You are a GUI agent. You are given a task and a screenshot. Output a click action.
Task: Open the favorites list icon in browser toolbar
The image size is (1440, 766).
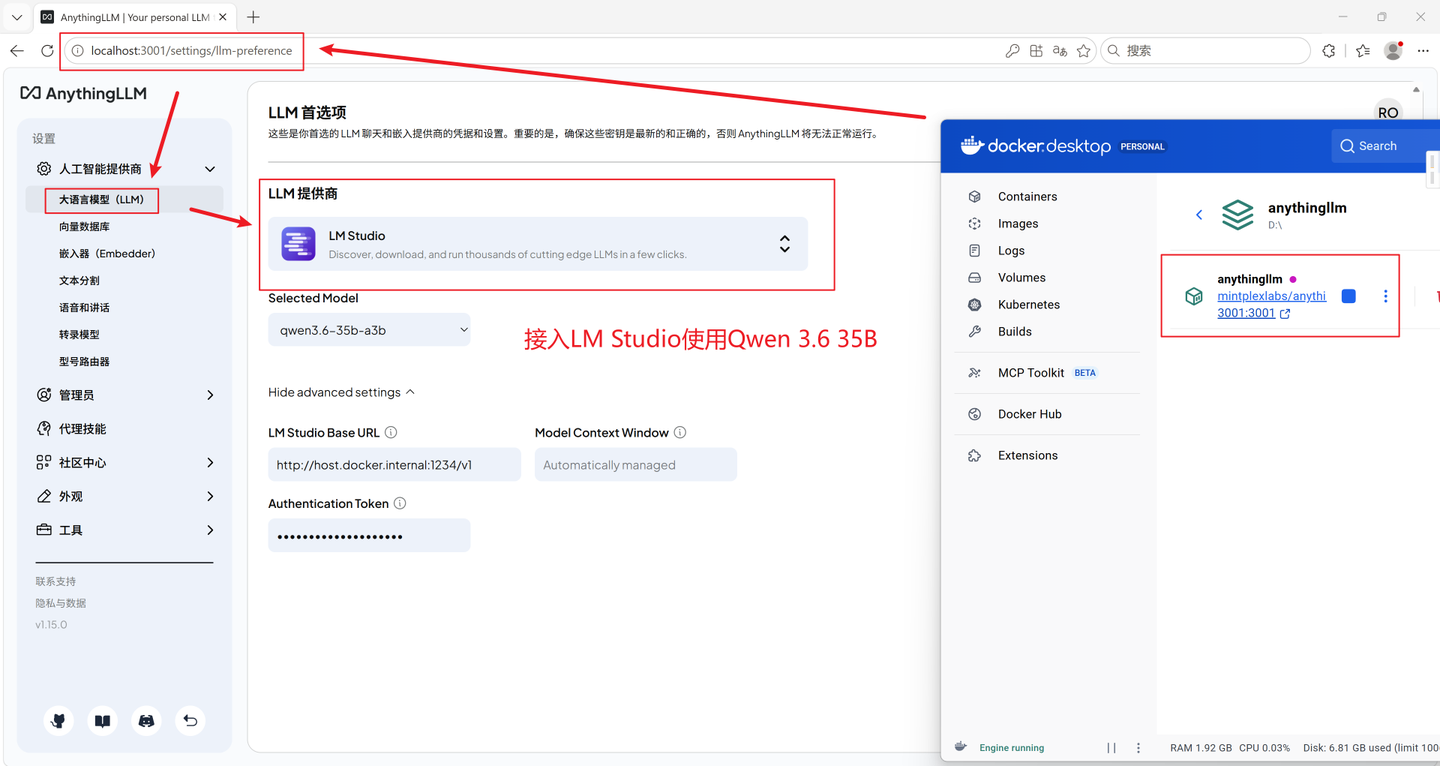[1363, 51]
